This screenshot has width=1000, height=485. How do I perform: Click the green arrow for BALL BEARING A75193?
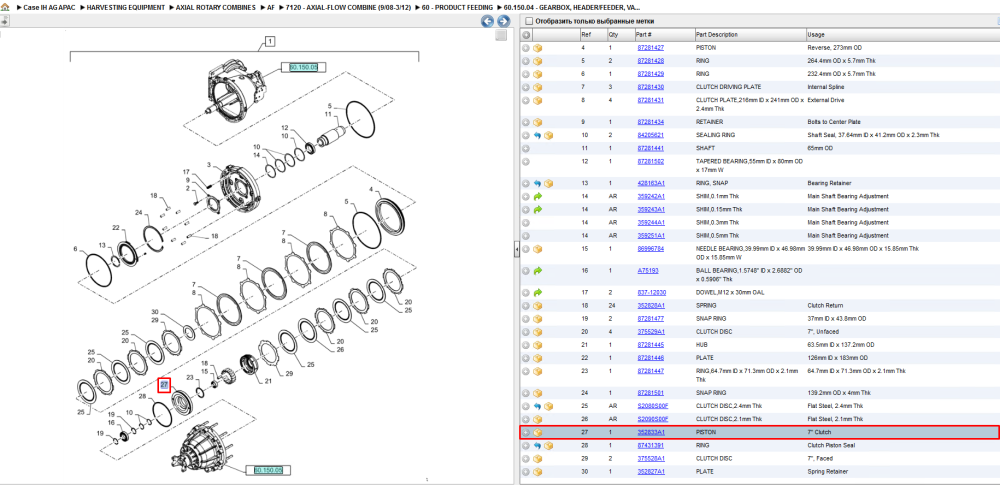(538, 271)
